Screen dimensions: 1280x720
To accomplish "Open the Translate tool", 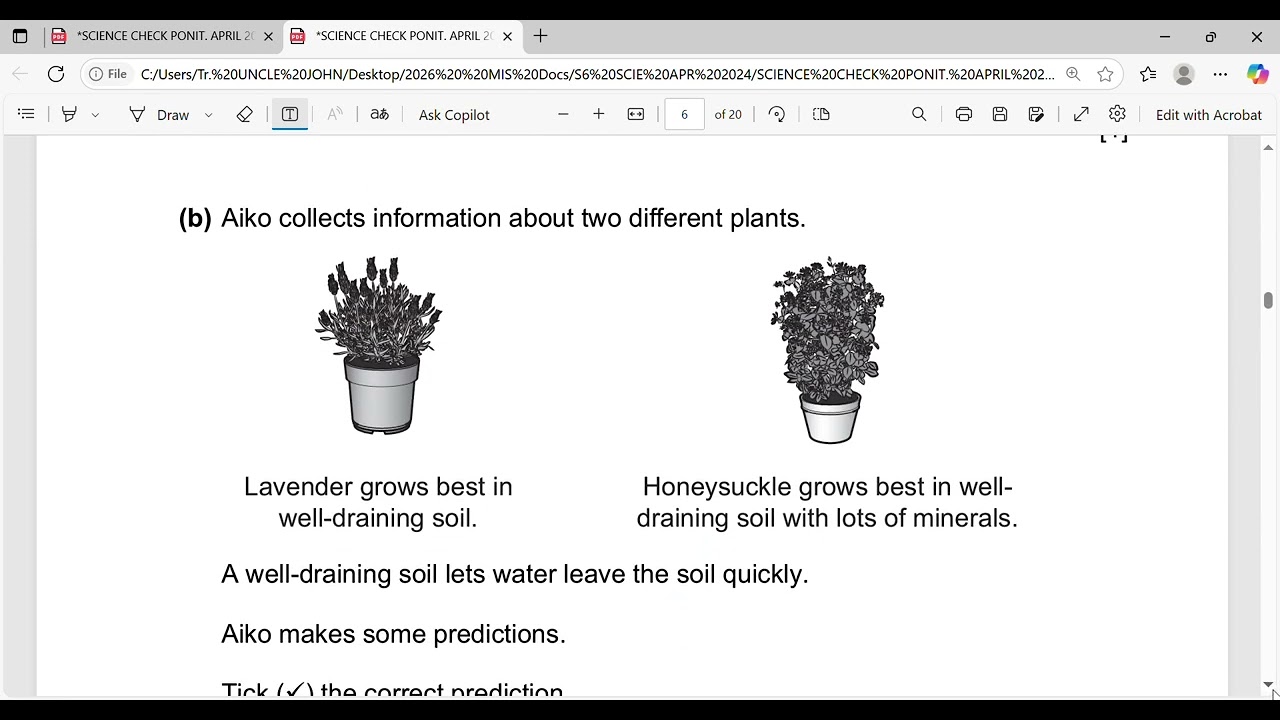I will pos(379,115).
